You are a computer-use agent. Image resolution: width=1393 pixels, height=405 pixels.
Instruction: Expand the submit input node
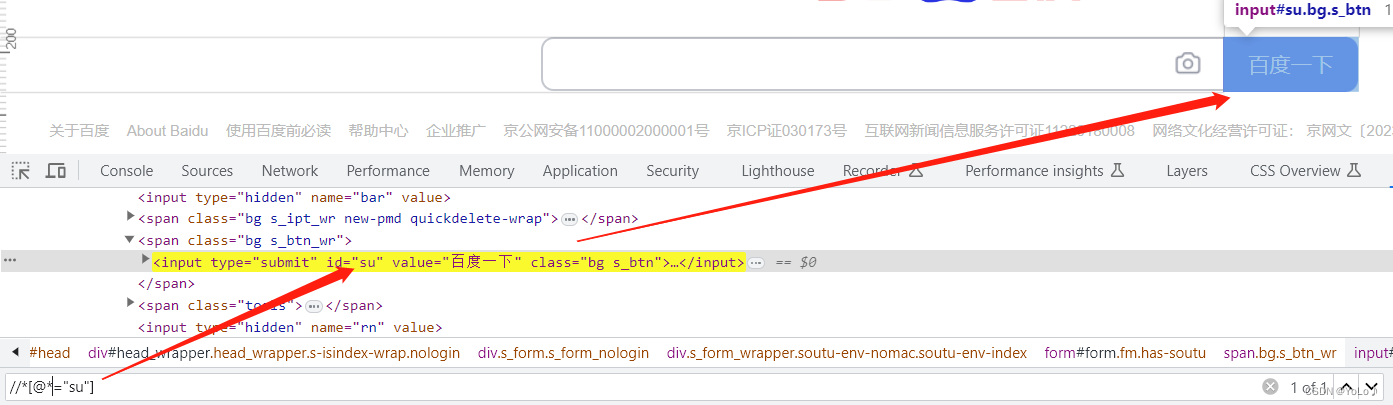click(x=145, y=260)
